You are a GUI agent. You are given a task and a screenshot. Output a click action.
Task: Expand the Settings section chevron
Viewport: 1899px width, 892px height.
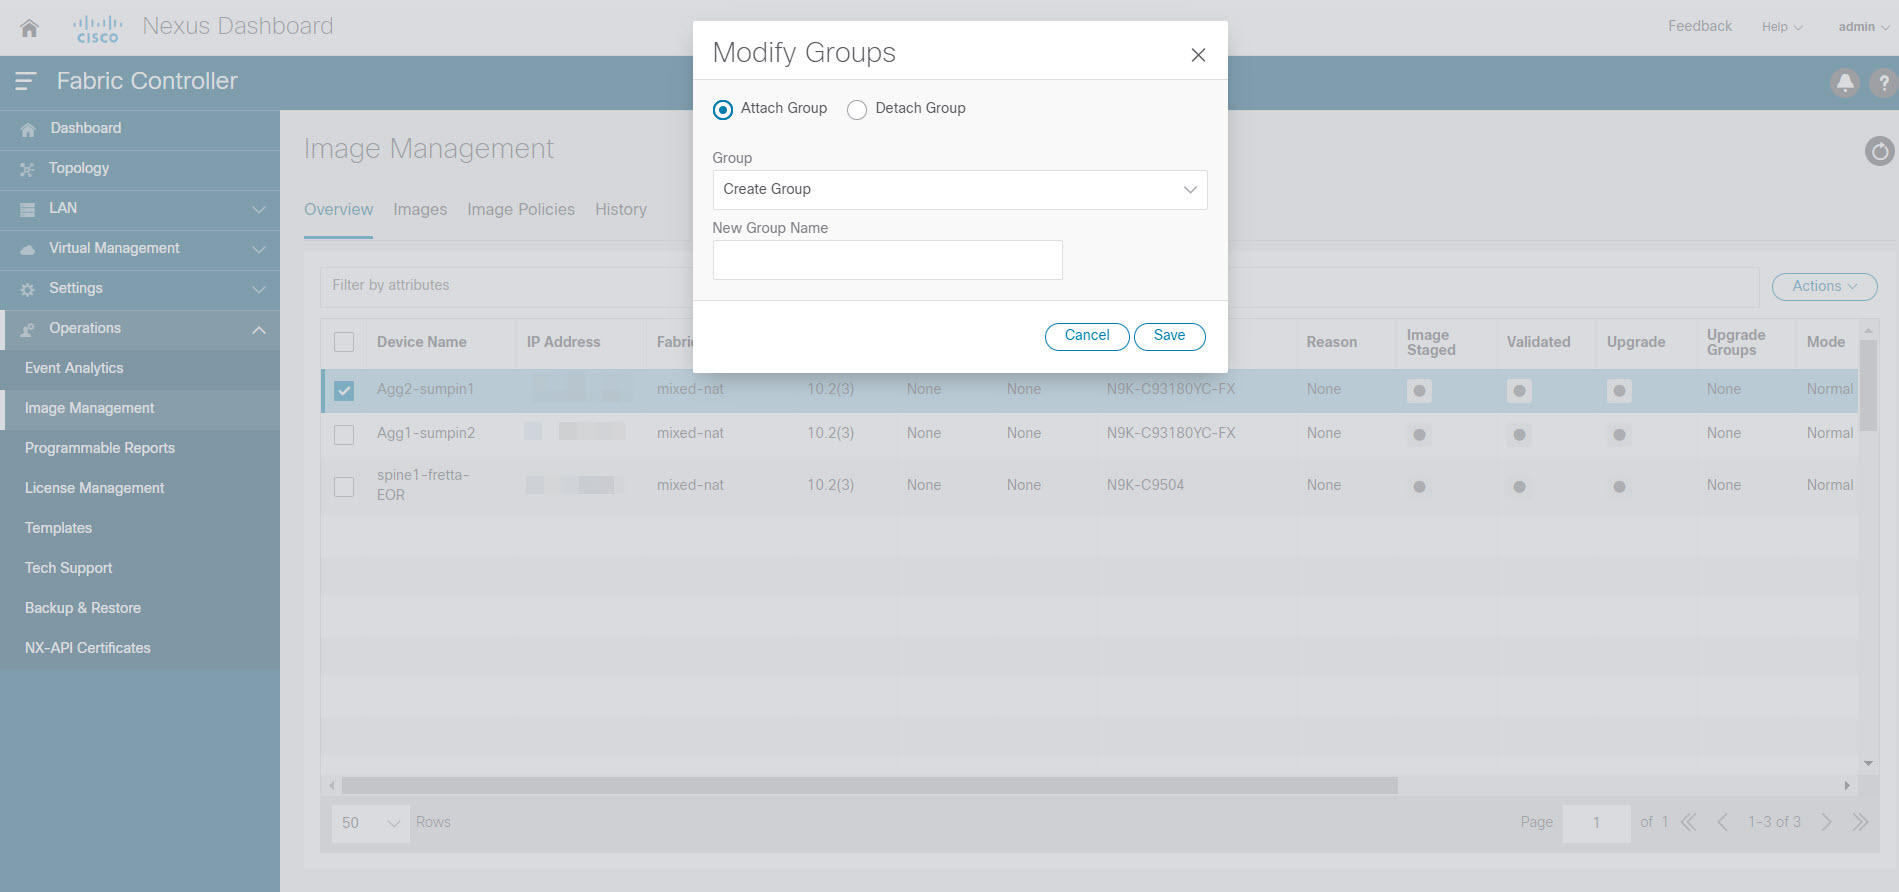pyautogui.click(x=259, y=289)
